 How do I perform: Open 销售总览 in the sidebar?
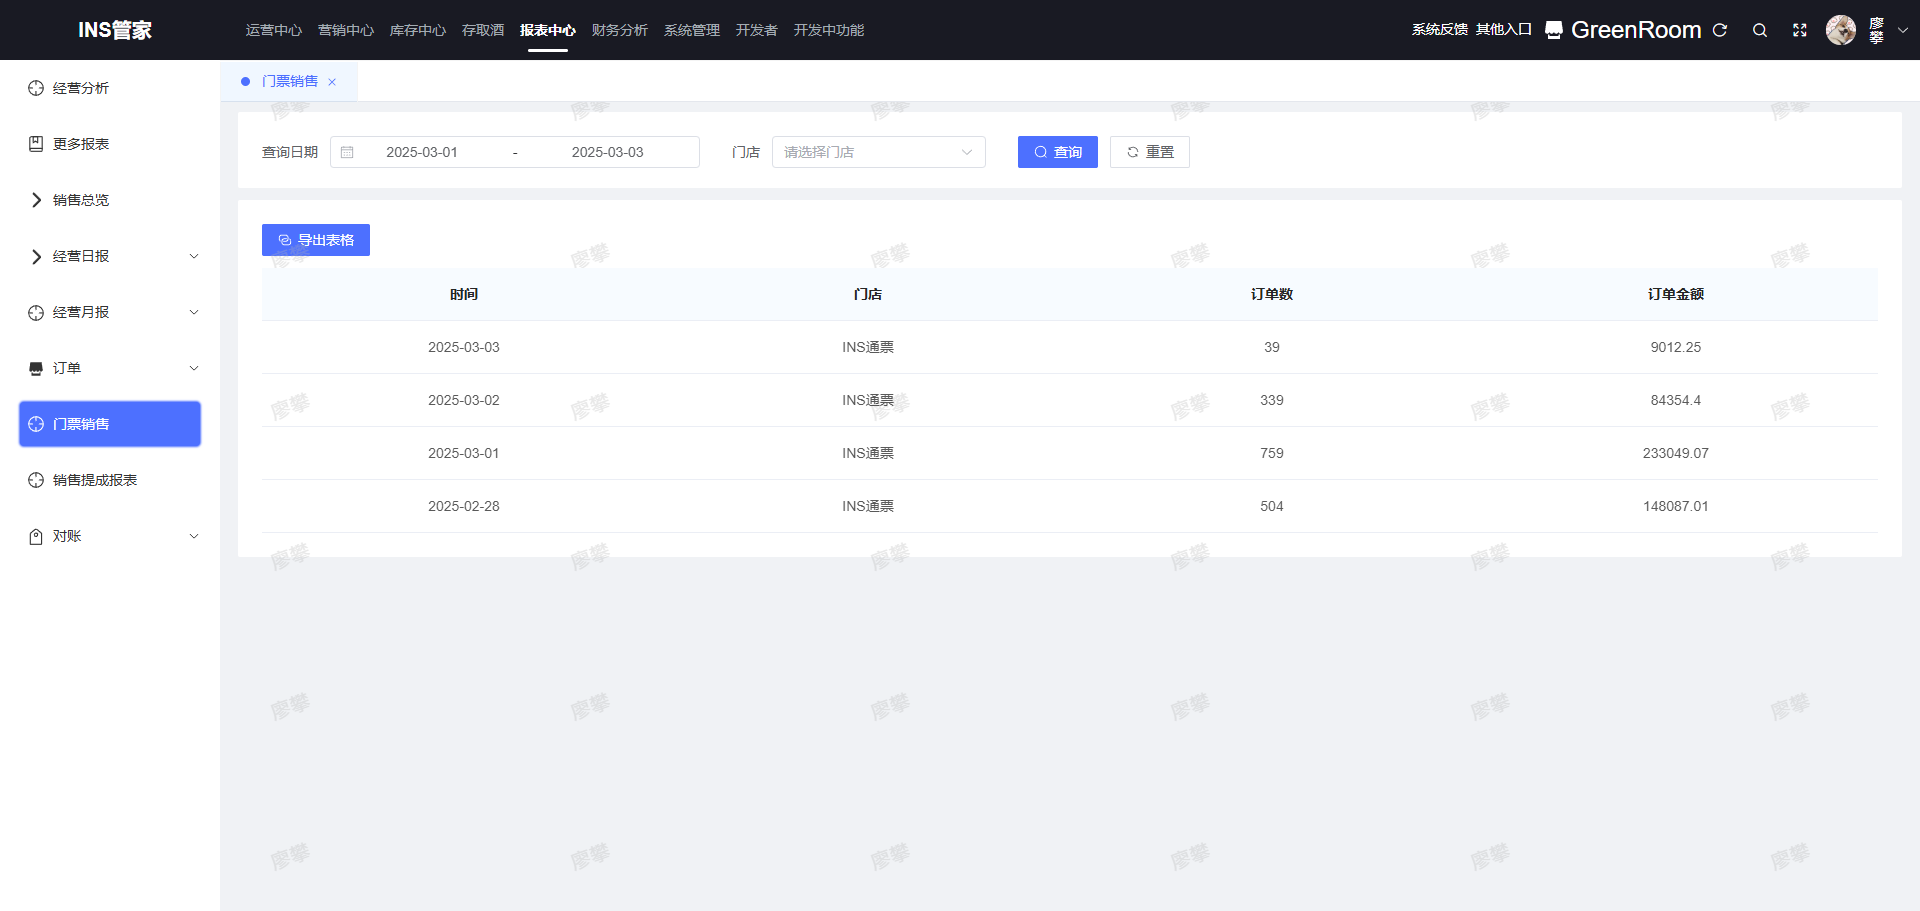[x=110, y=200]
